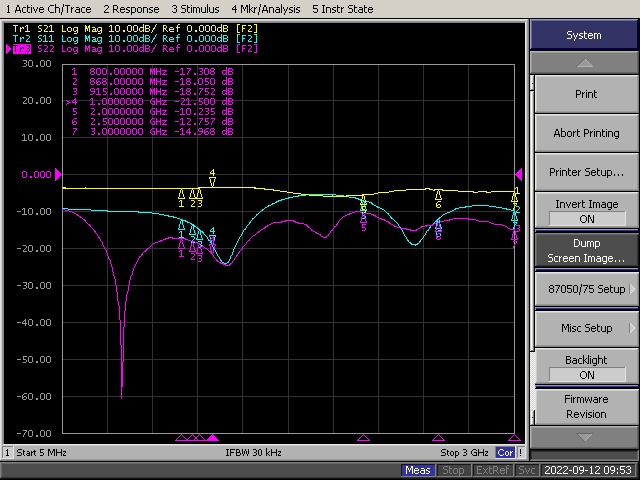The height and width of the screenshot is (480, 640).
Task: Click the softkey menu scroll-up arrow
Action: pyautogui.click(x=584, y=64)
